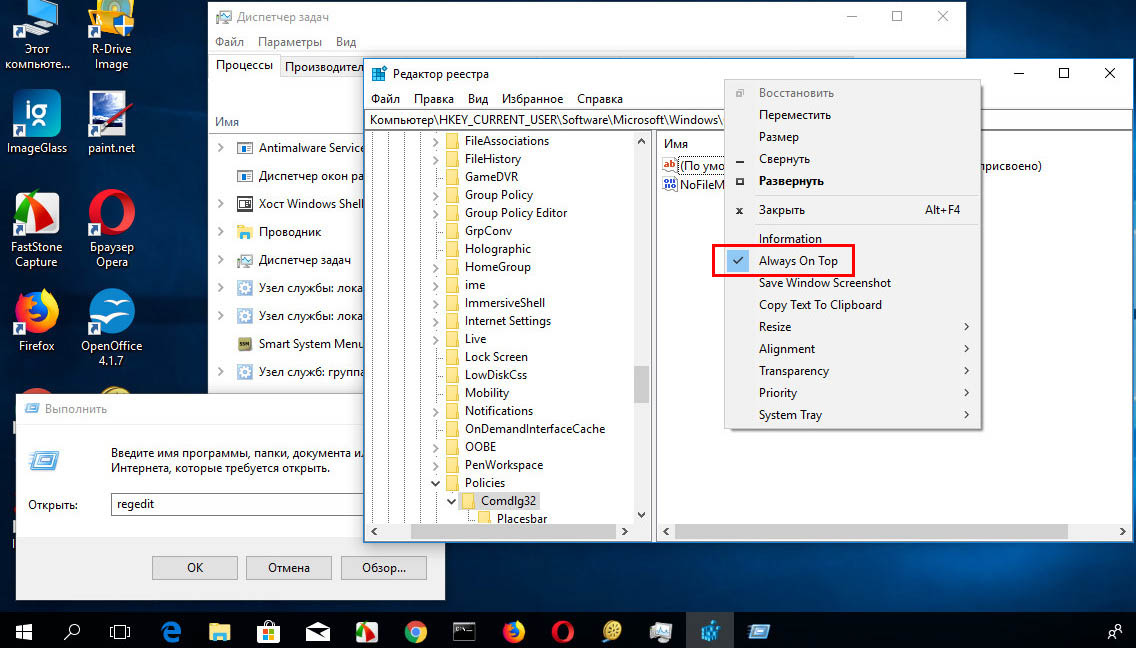The width and height of the screenshot is (1136, 648).
Task: Launch Opera from taskbar
Action: (562, 631)
